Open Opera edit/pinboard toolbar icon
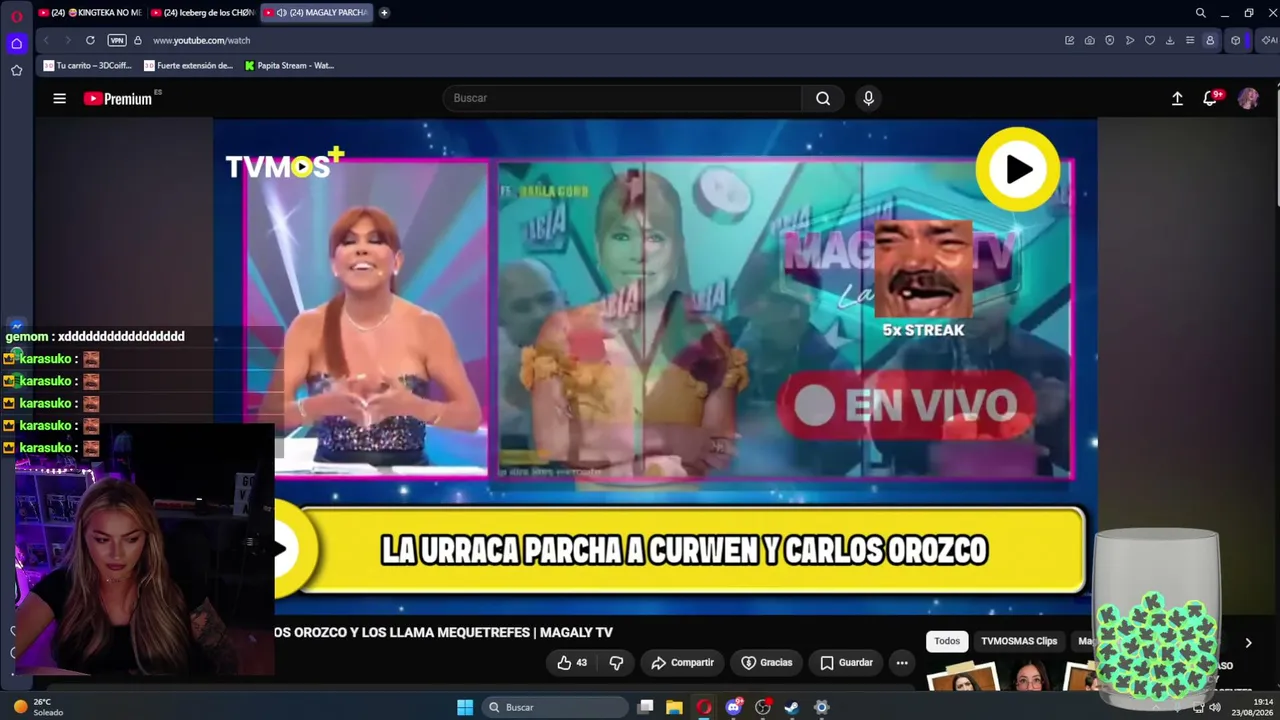1280x720 pixels. (1069, 40)
